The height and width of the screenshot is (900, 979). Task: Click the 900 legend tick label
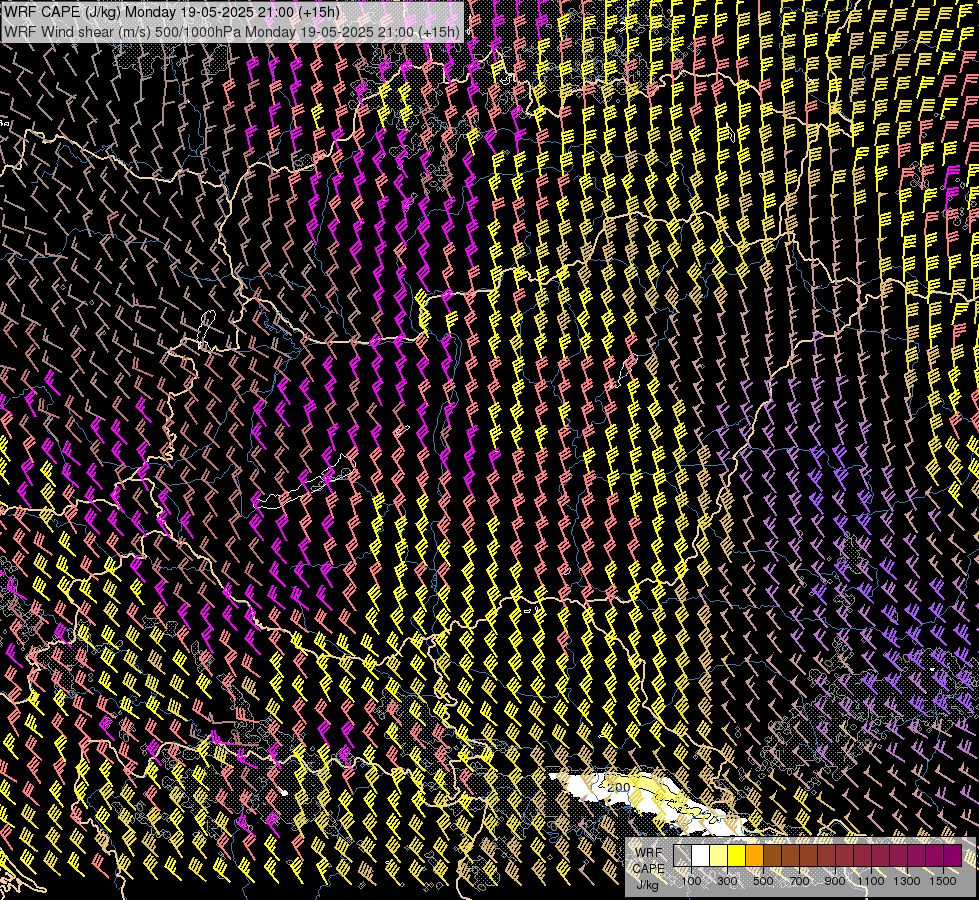click(x=835, y=881)
